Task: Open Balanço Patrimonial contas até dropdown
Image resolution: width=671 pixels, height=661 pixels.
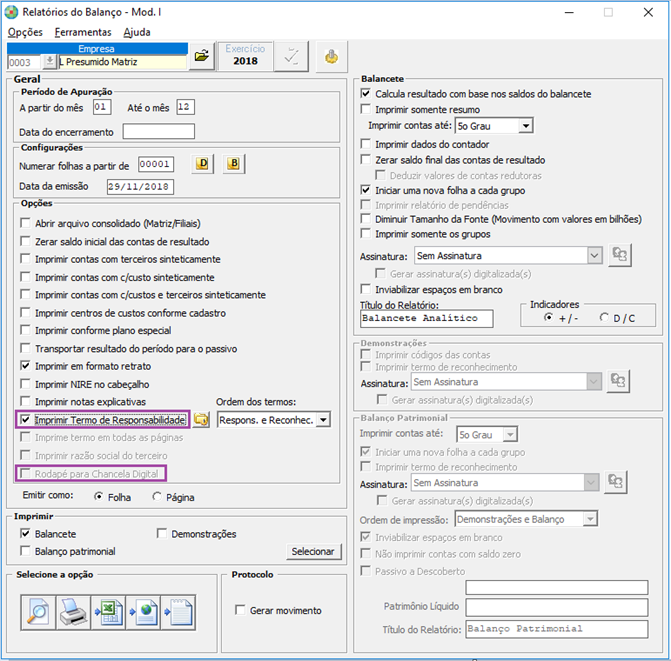Action: 510,435
